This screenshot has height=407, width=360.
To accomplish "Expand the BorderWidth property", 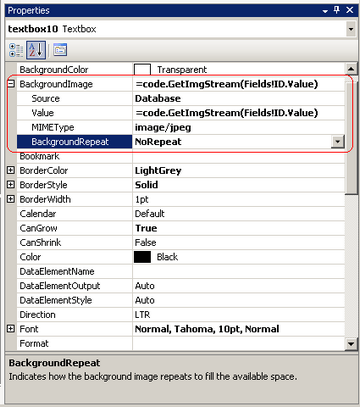I will pos(11,199).
